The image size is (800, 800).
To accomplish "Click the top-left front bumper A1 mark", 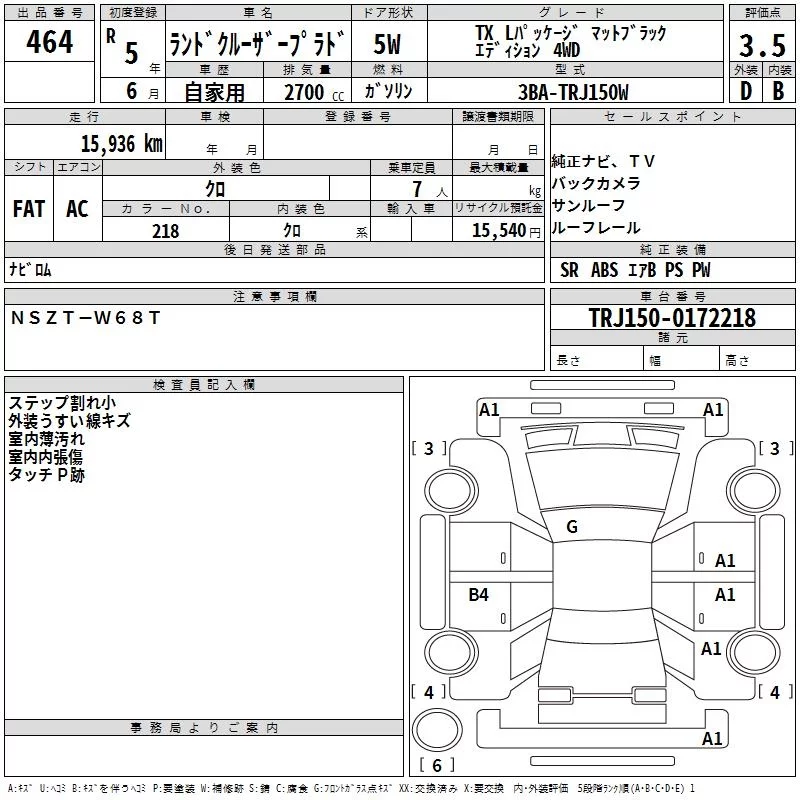I will (489, 410).
